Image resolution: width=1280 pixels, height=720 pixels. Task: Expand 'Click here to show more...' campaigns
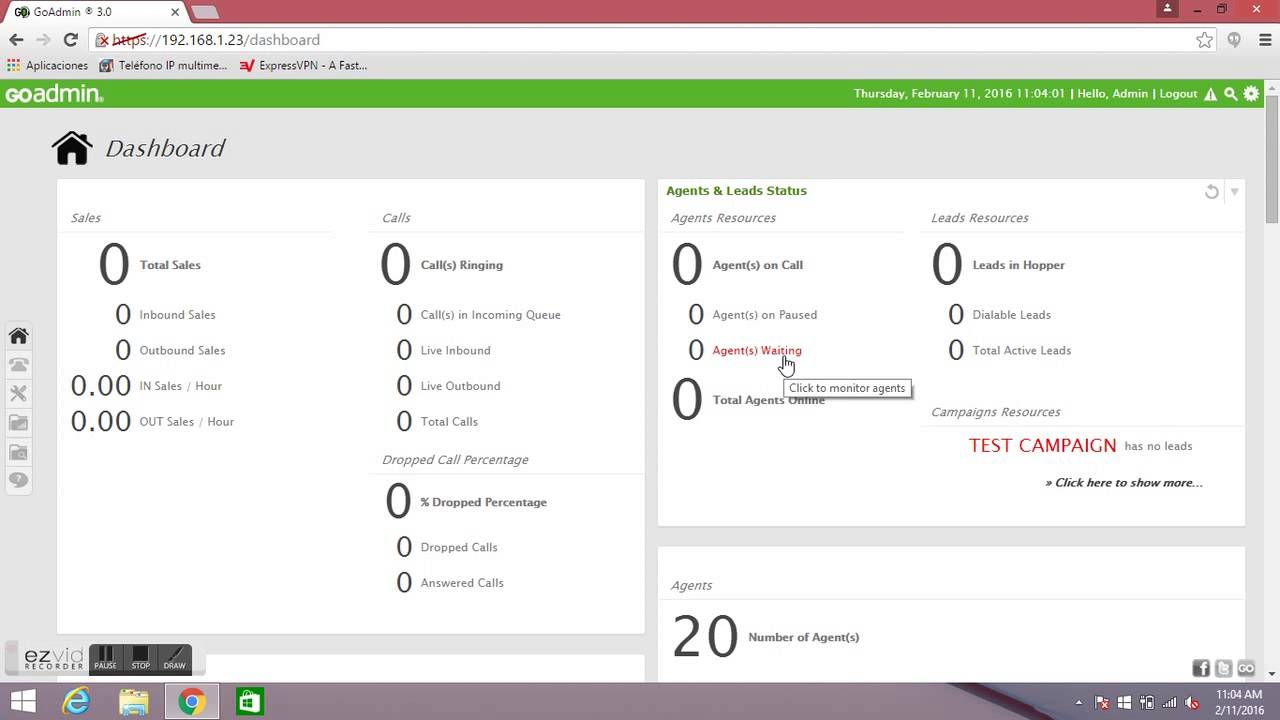1123,483
